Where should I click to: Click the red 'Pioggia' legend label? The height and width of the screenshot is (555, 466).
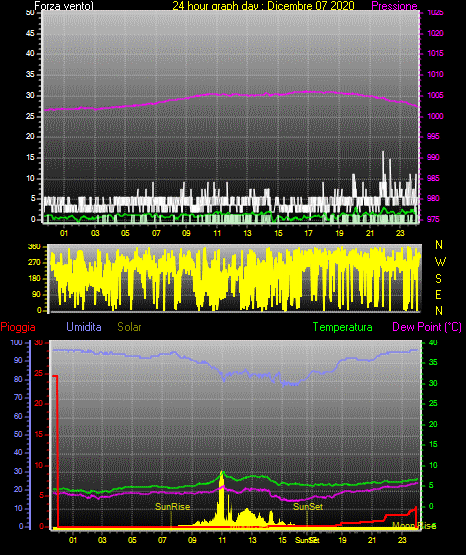pyautogui.click(x=18, y=327)
